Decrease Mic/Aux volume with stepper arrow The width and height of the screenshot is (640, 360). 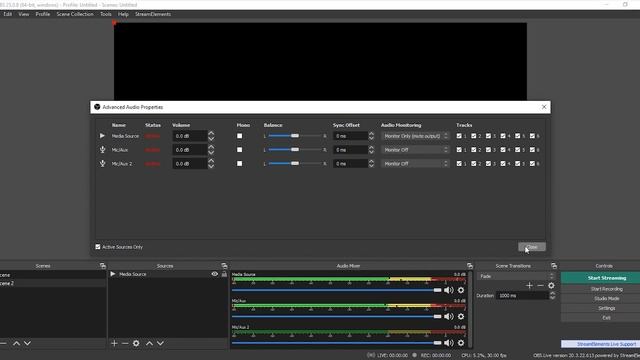tap(211, 153)
